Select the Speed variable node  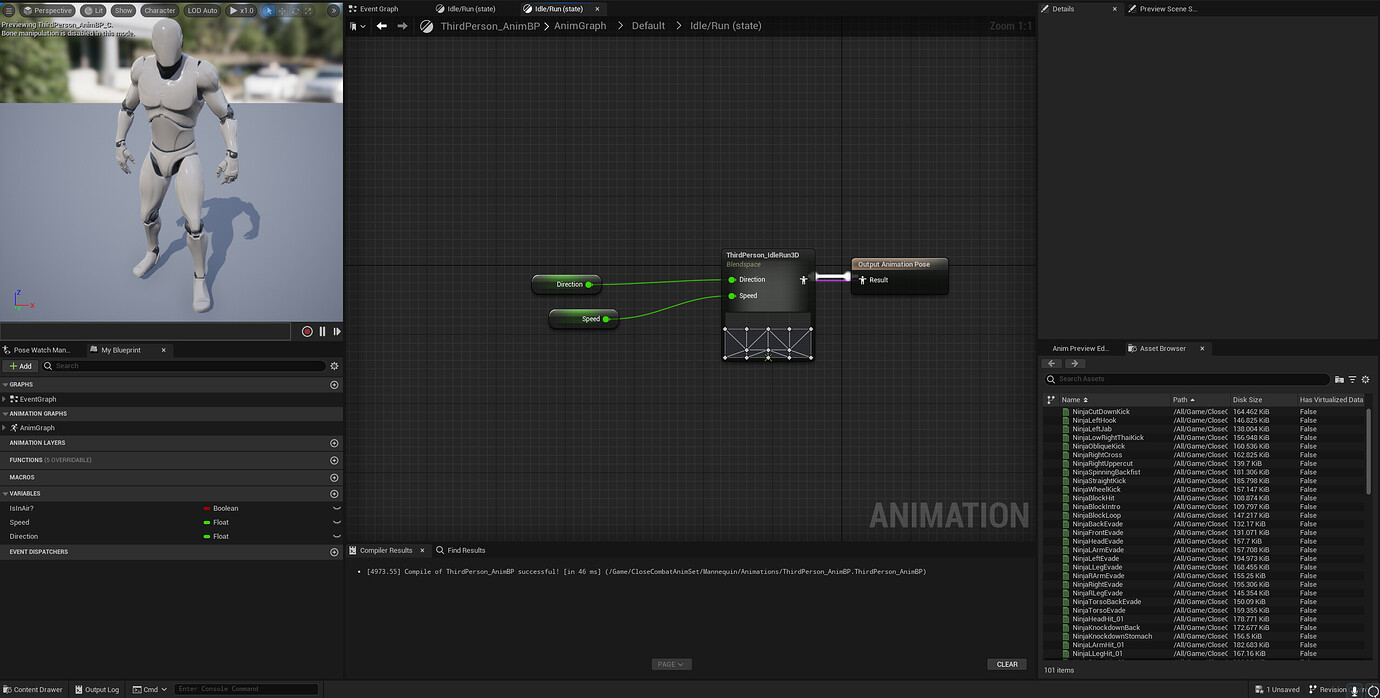(584, 319)
